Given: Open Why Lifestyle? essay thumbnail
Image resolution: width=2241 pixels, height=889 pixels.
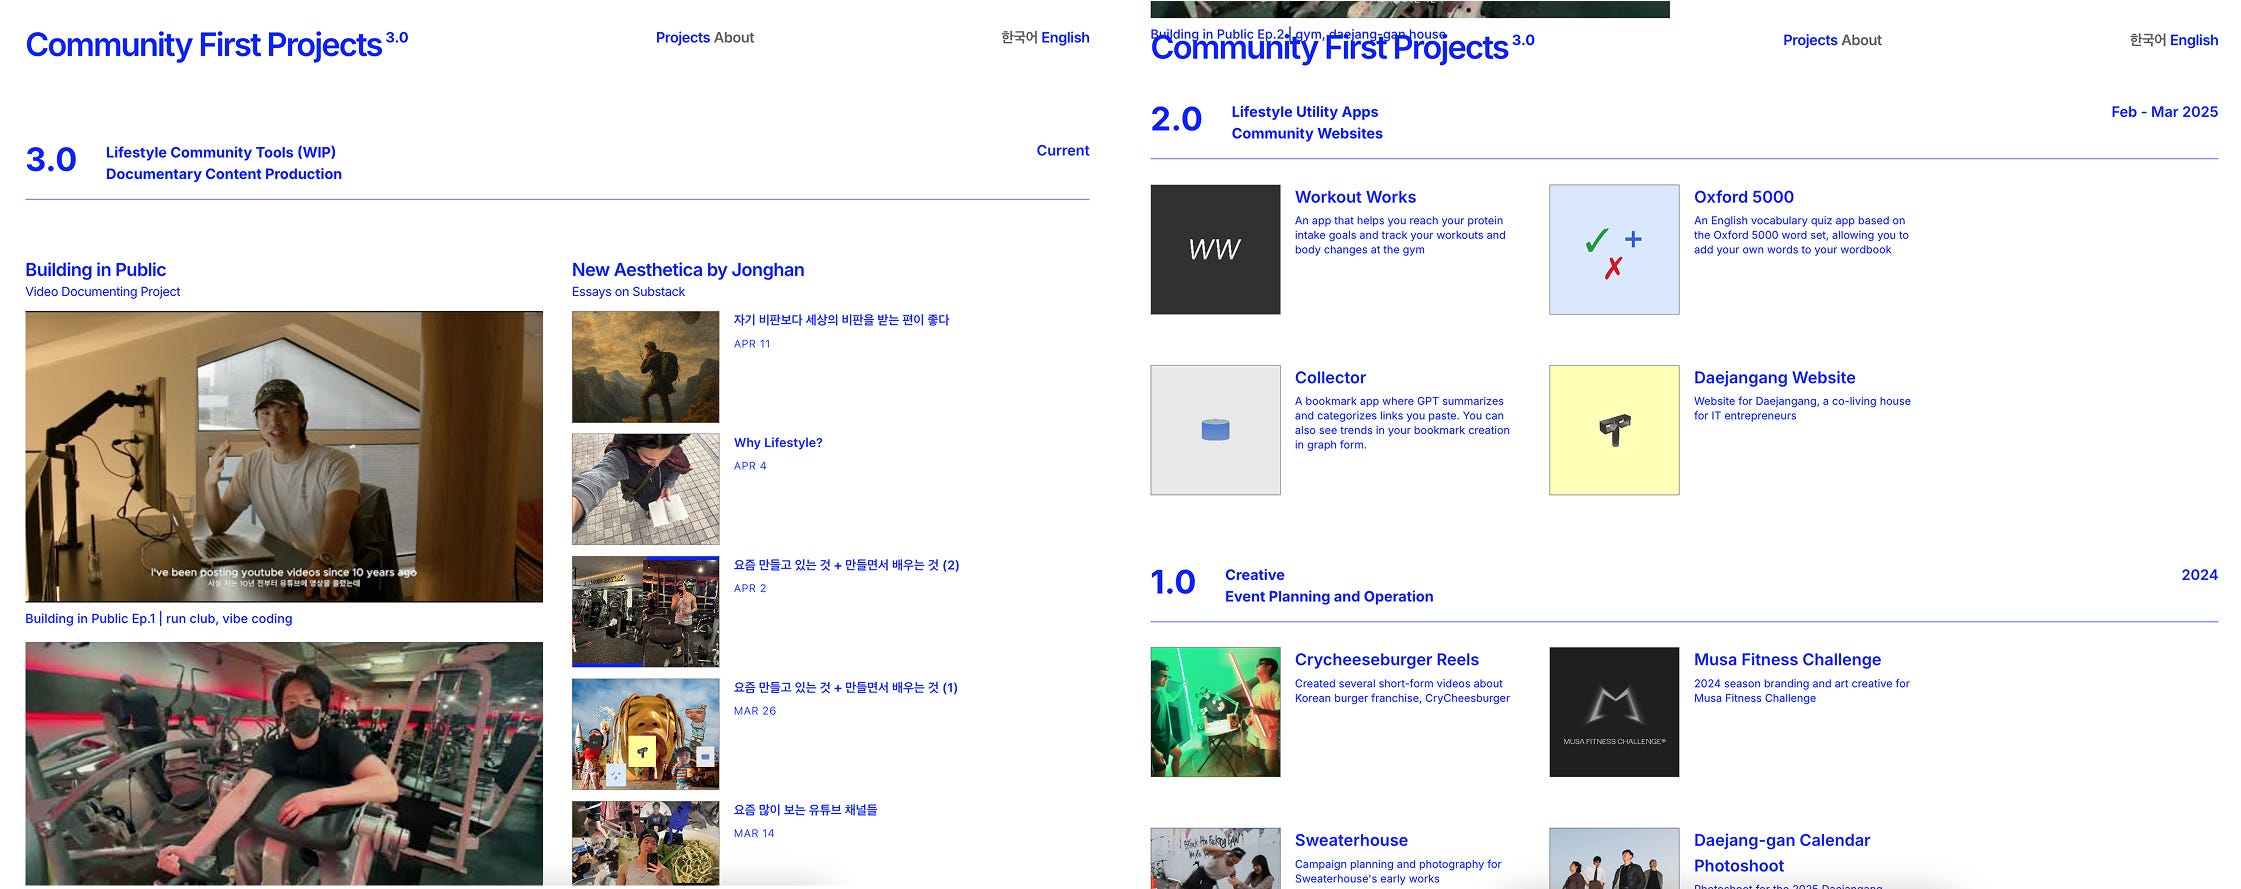Looking at the screenshot, I should coord(645,489).
